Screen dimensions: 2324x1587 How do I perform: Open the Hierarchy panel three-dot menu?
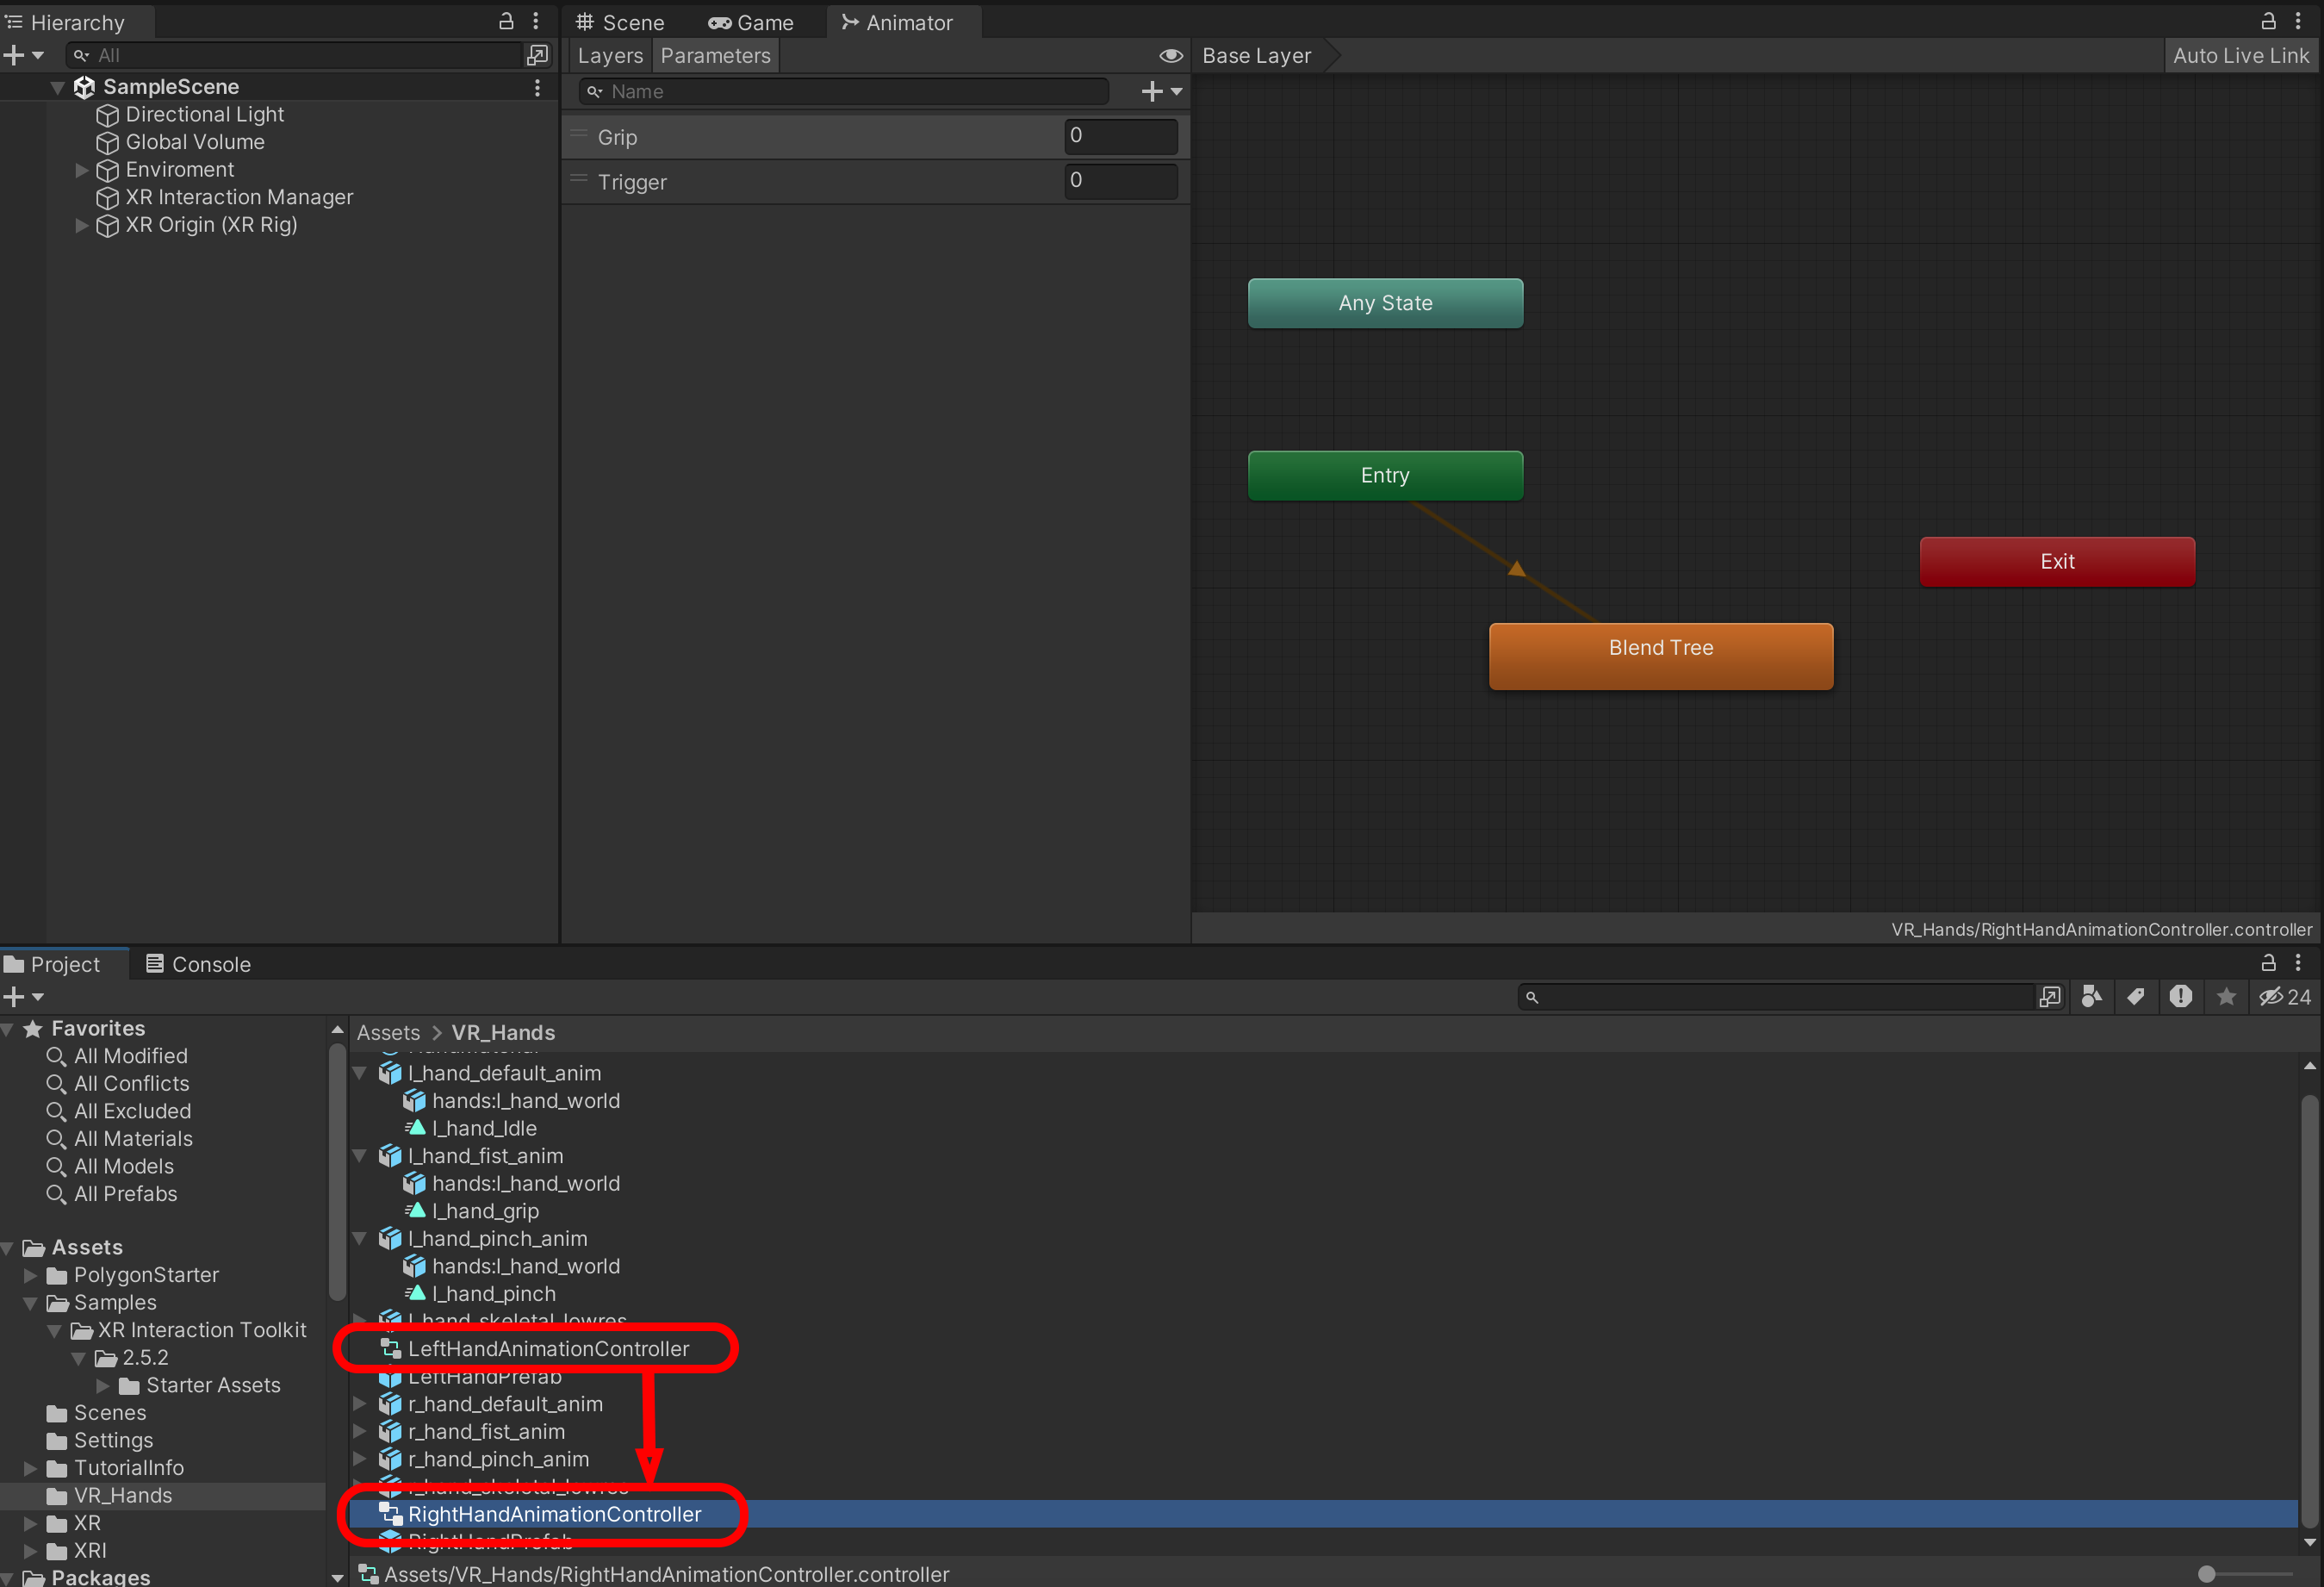536,21
